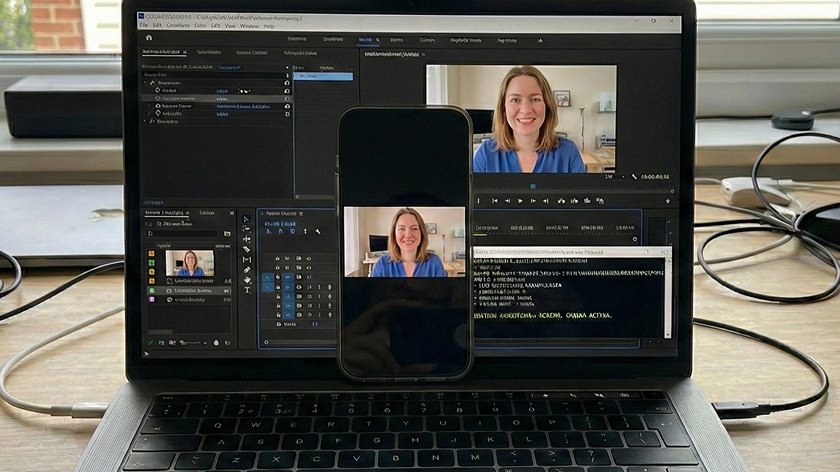Select the Selection arrow tool

(x=246, y=219)
